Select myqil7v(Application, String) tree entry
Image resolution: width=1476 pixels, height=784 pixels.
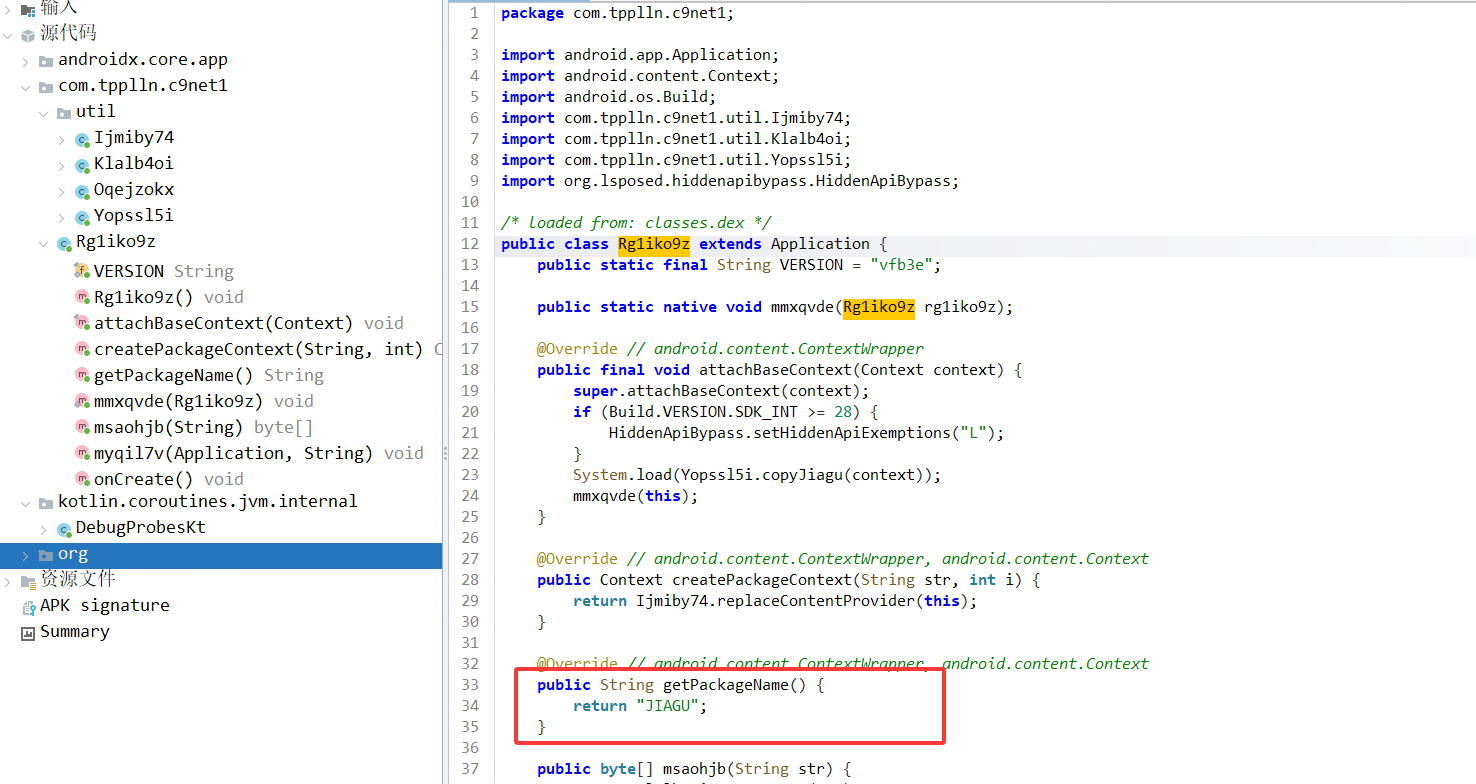coord(259,453)
